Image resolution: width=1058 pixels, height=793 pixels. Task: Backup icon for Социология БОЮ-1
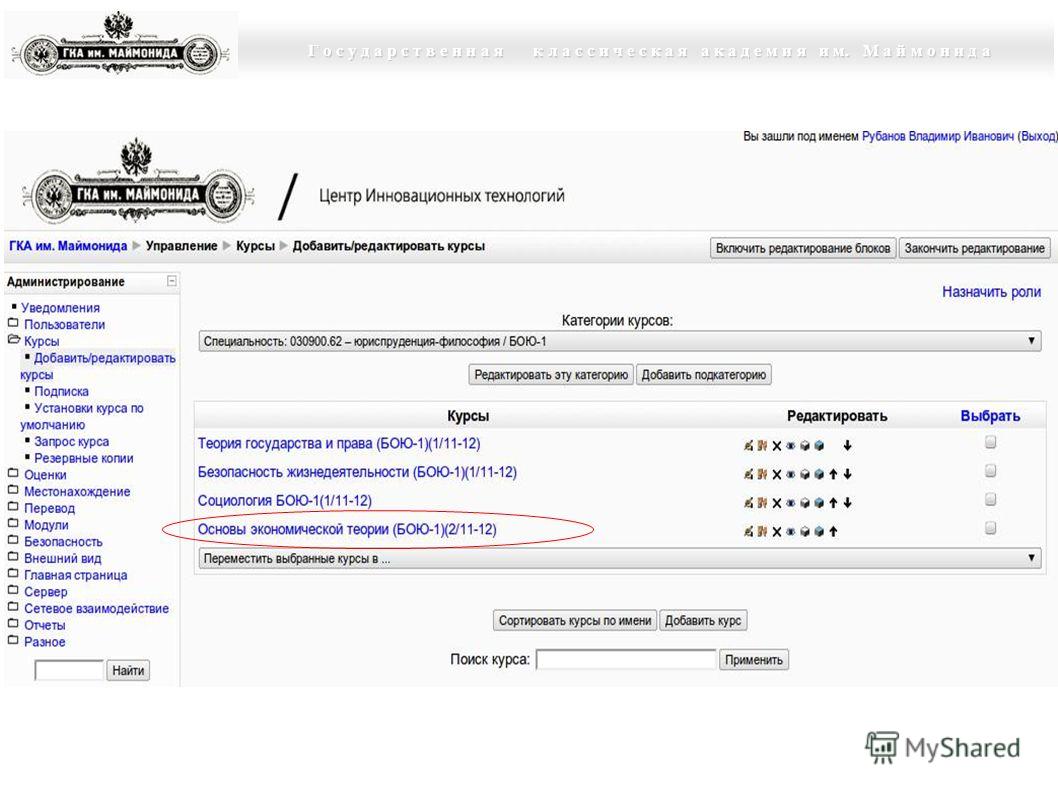click(x=804, y=503)
